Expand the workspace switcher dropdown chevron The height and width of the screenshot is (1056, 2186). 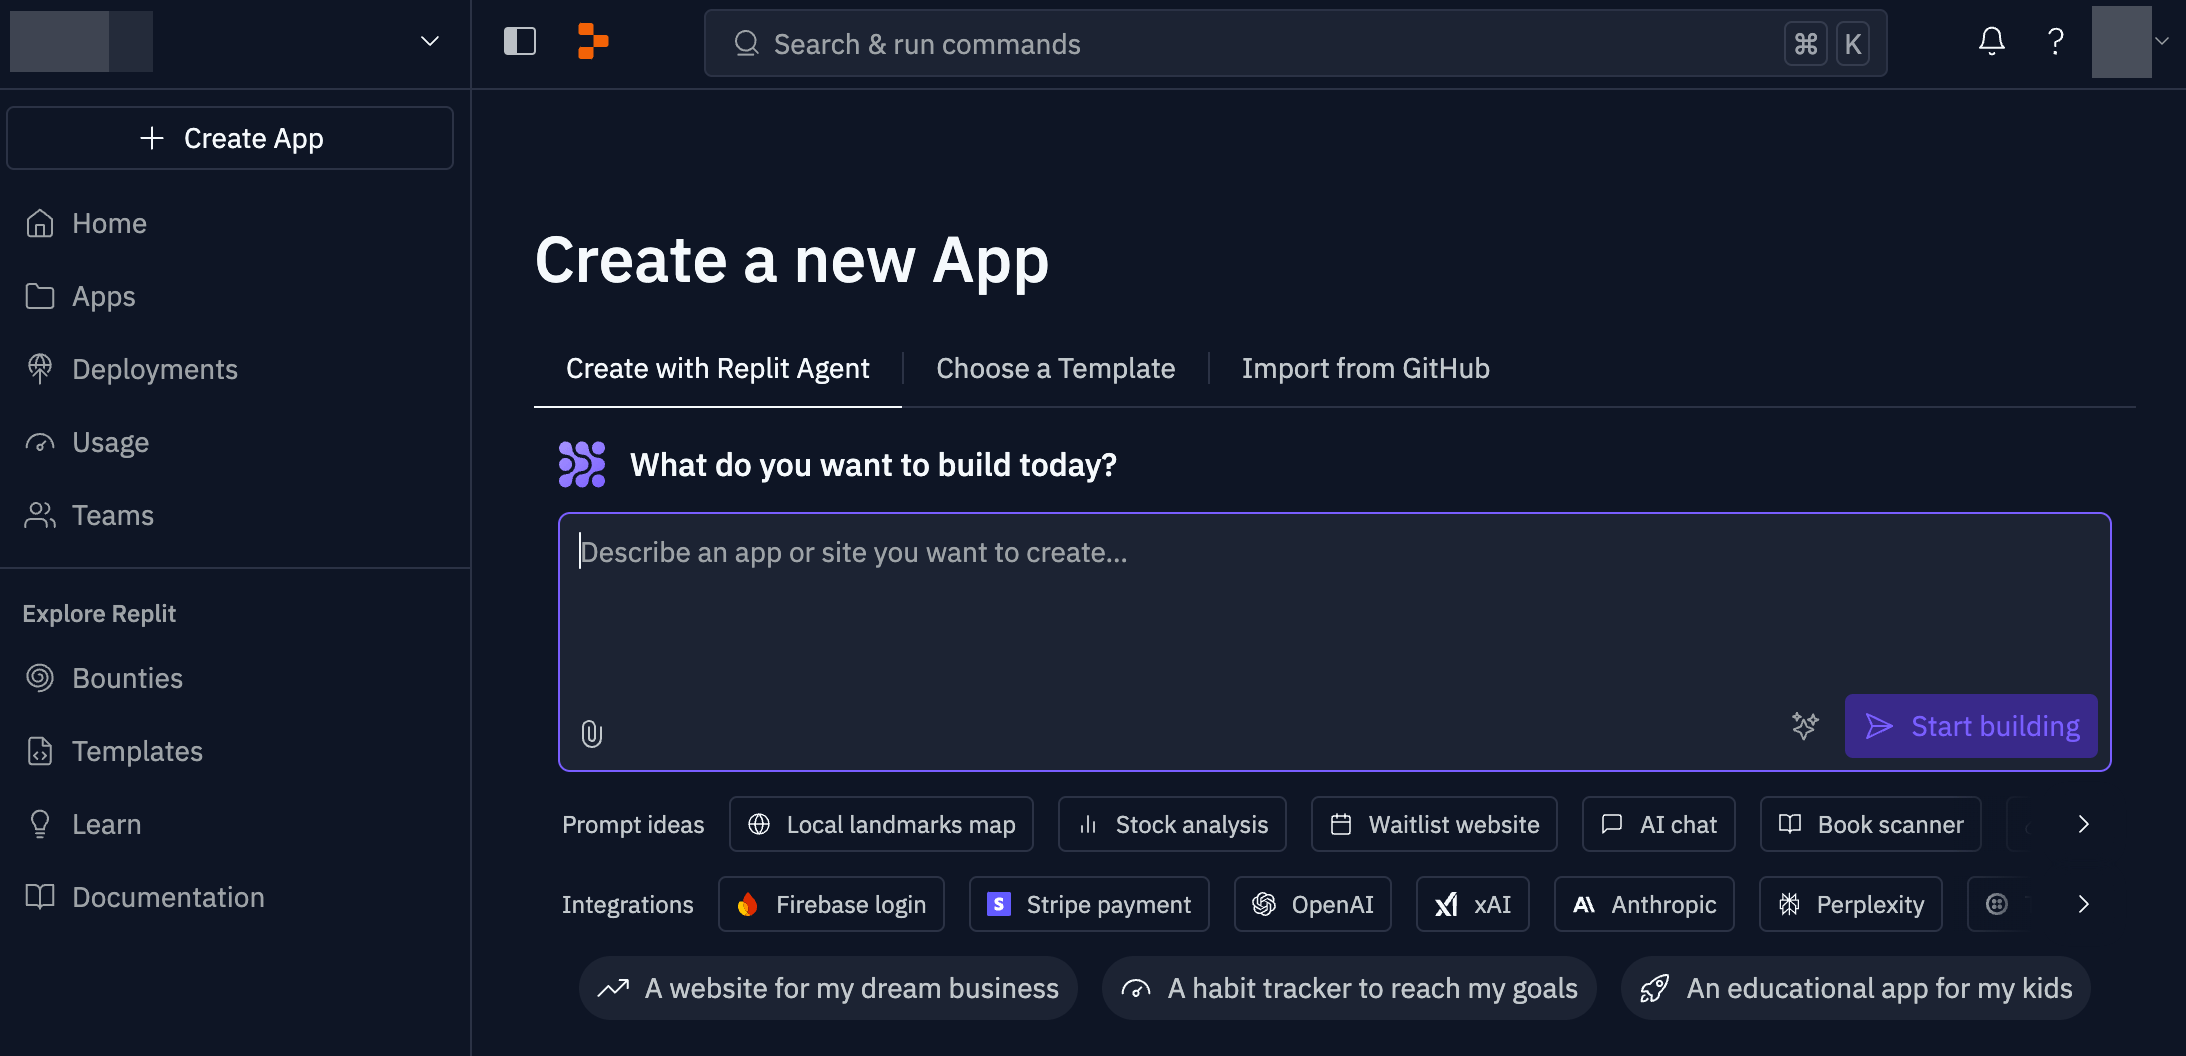point(430,42)
